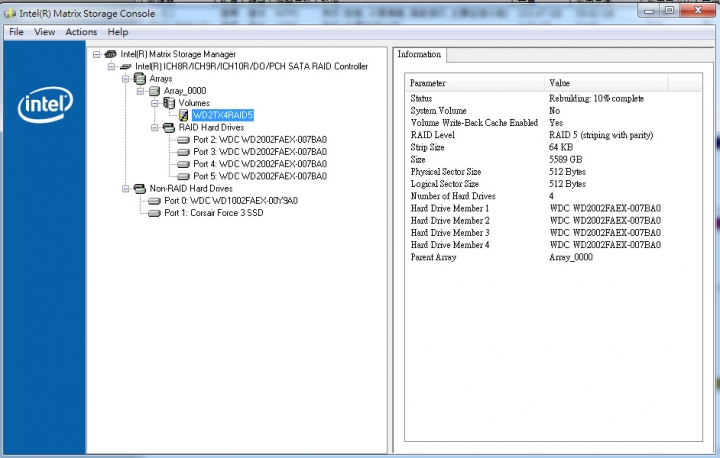Select Port 5: WDC WD2002FAEX-007BA0
720x458 pixels.
pyautogui.click(x=260, y=176)
